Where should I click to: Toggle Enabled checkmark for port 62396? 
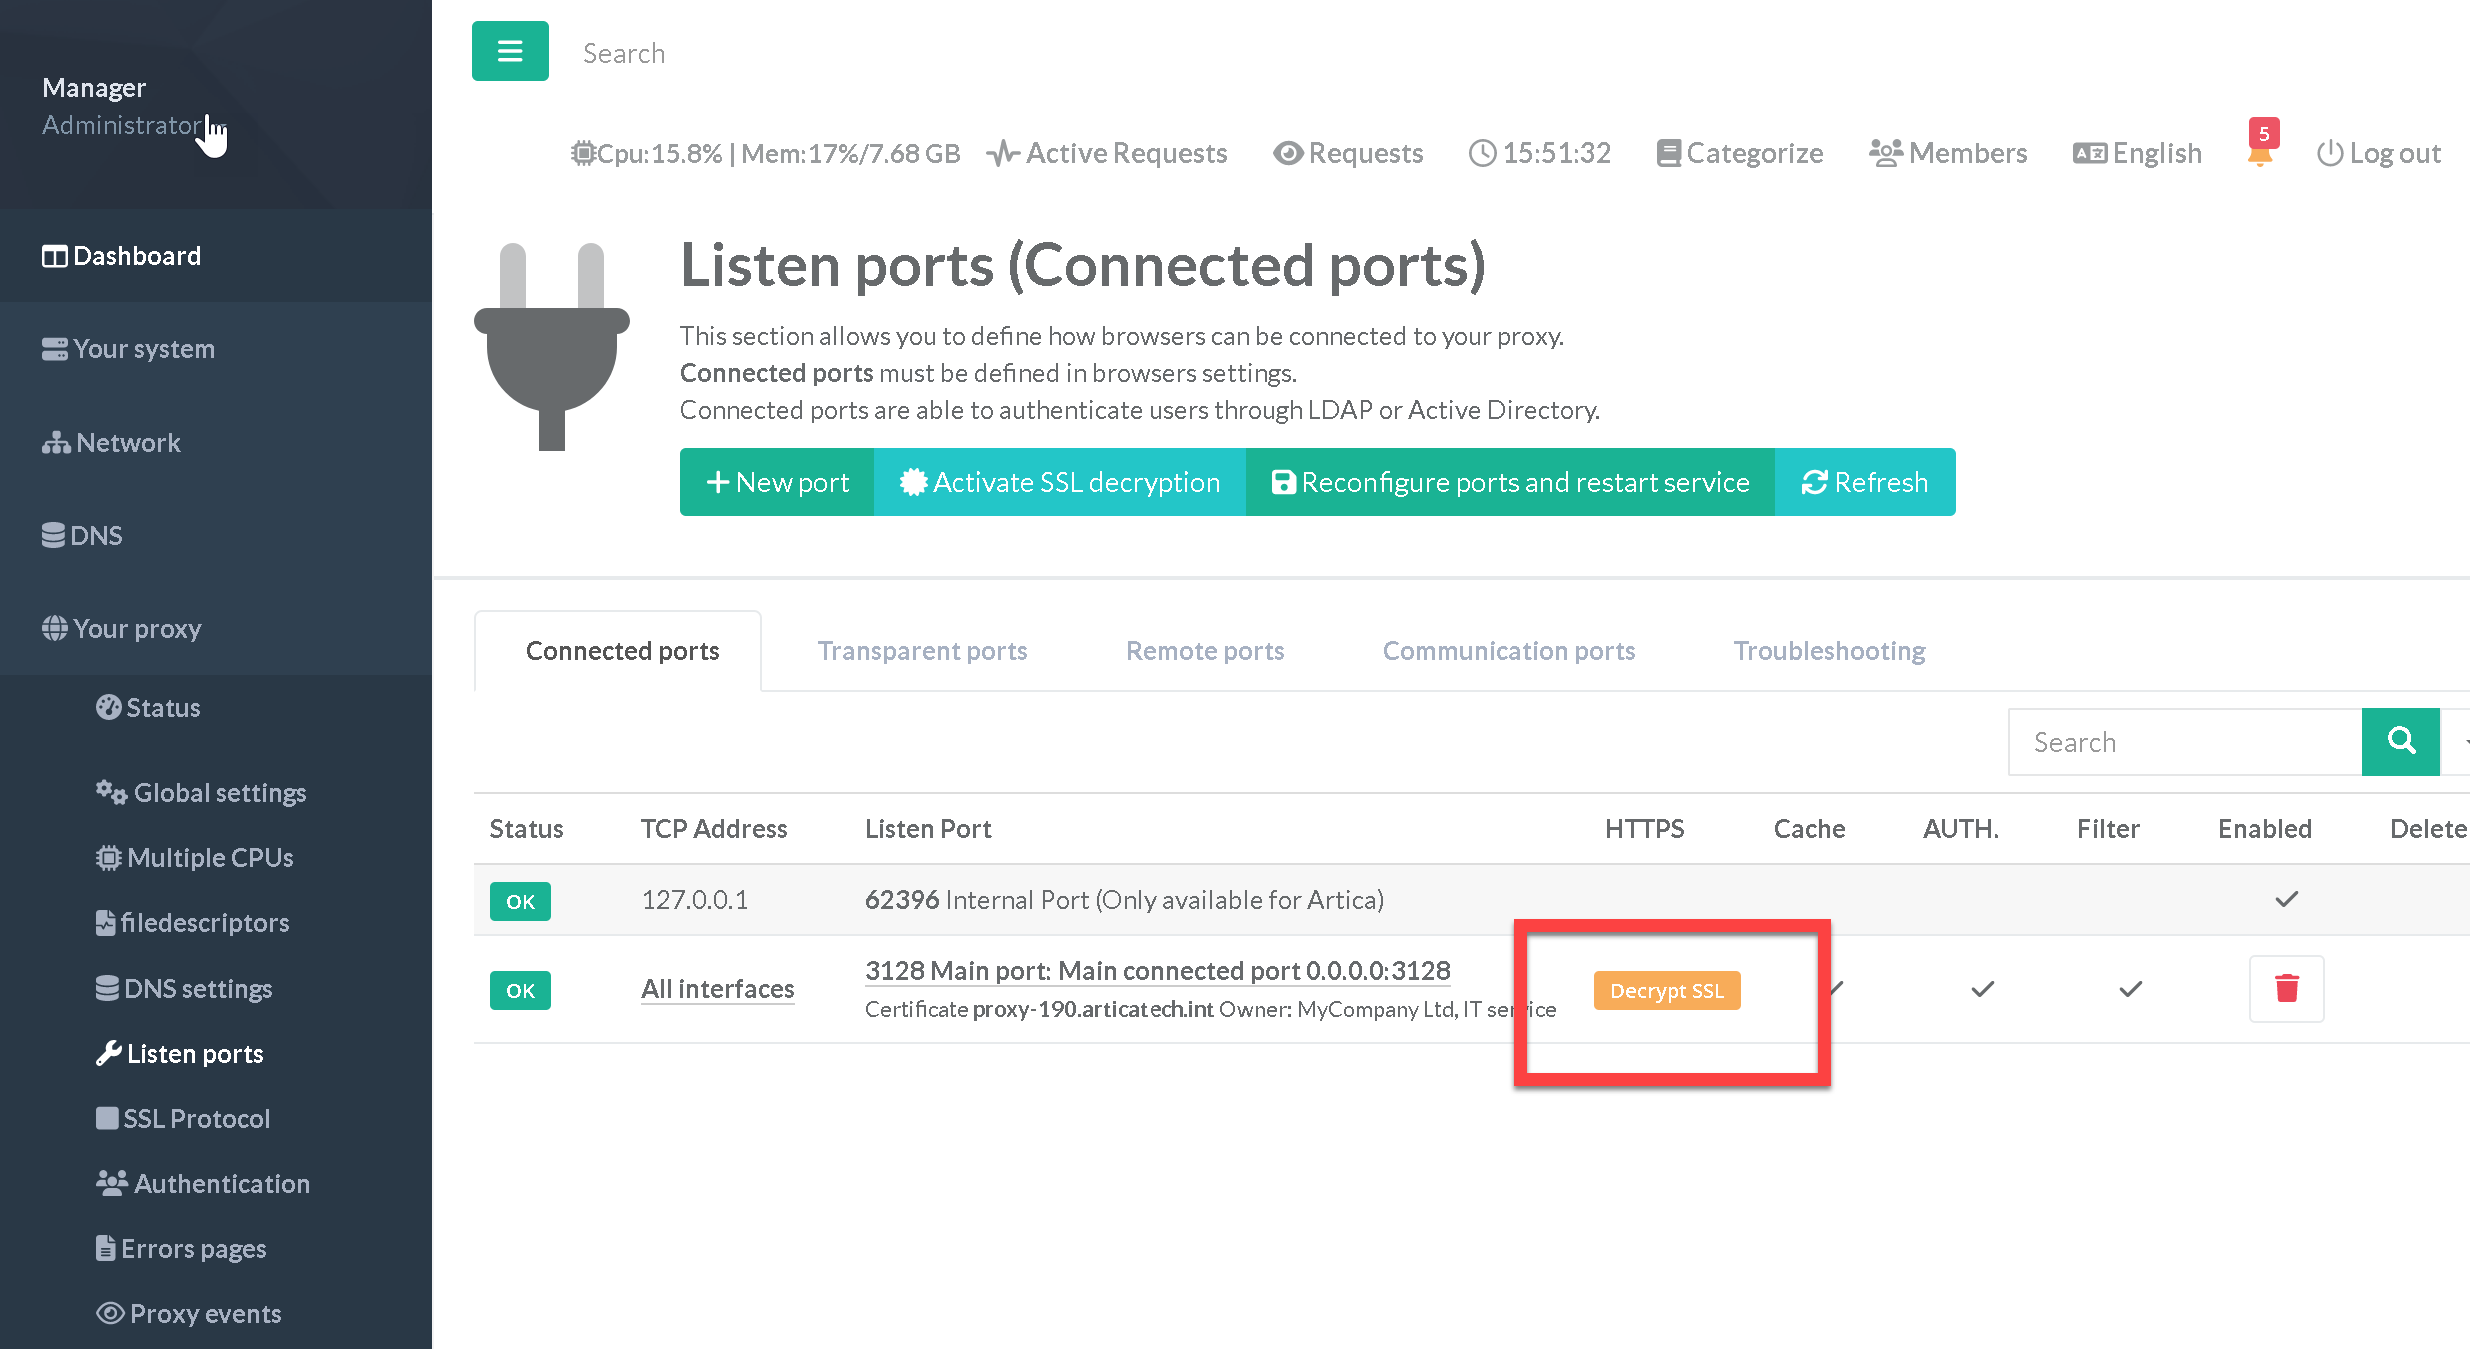click(x=2286, y=899)
